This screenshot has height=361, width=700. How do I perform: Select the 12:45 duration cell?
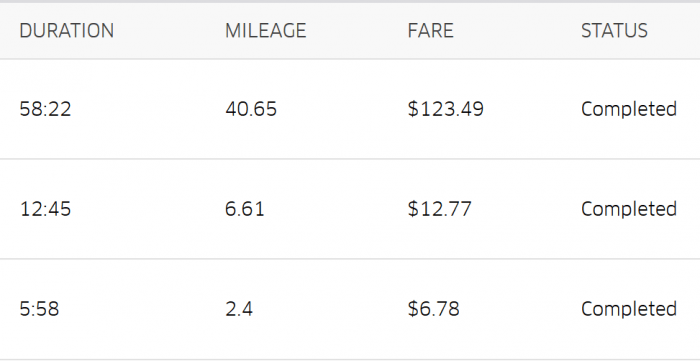(x=45, y=209)
